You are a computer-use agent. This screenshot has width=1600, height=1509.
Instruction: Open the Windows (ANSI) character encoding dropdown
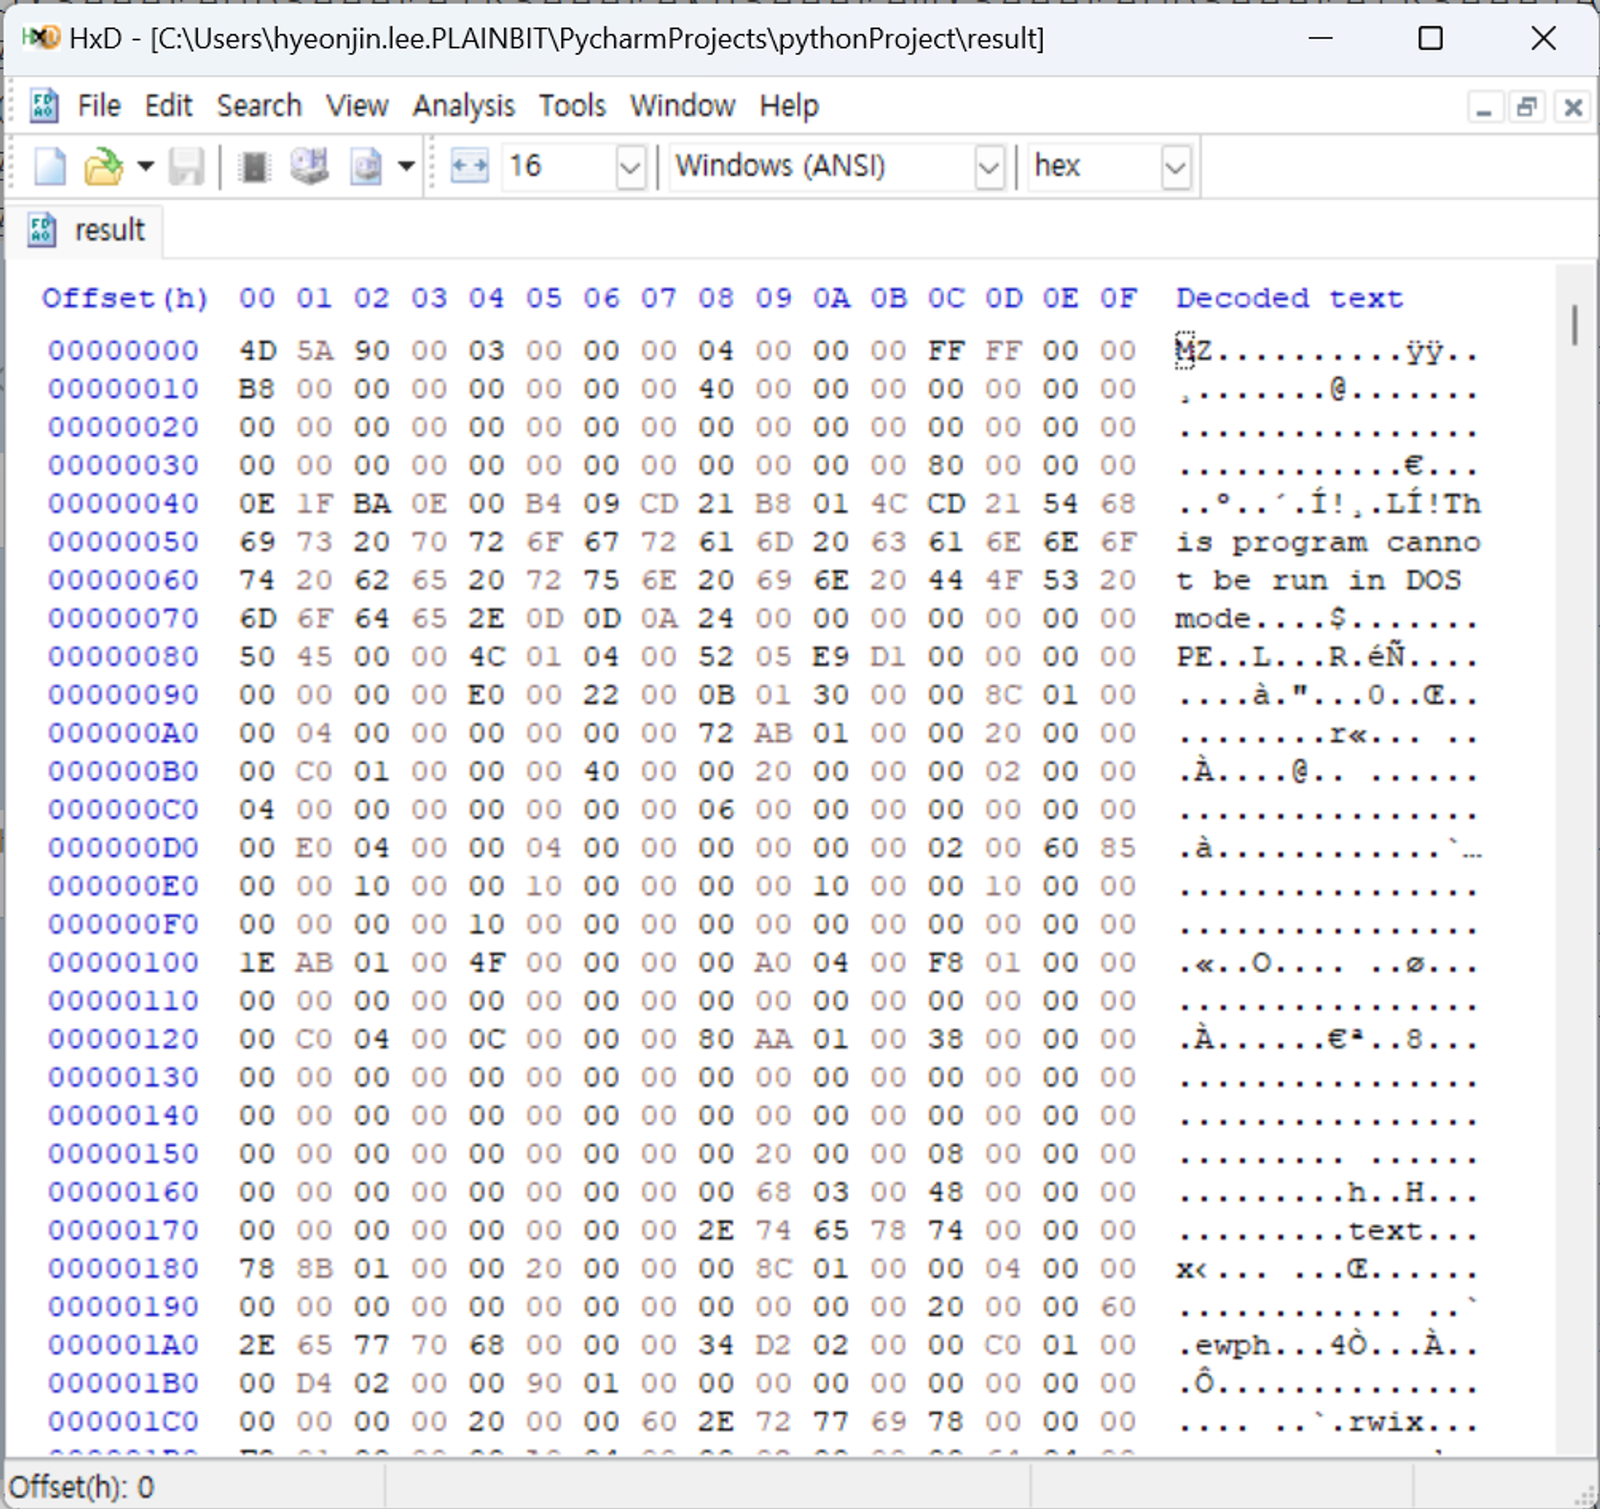(988, 167)
